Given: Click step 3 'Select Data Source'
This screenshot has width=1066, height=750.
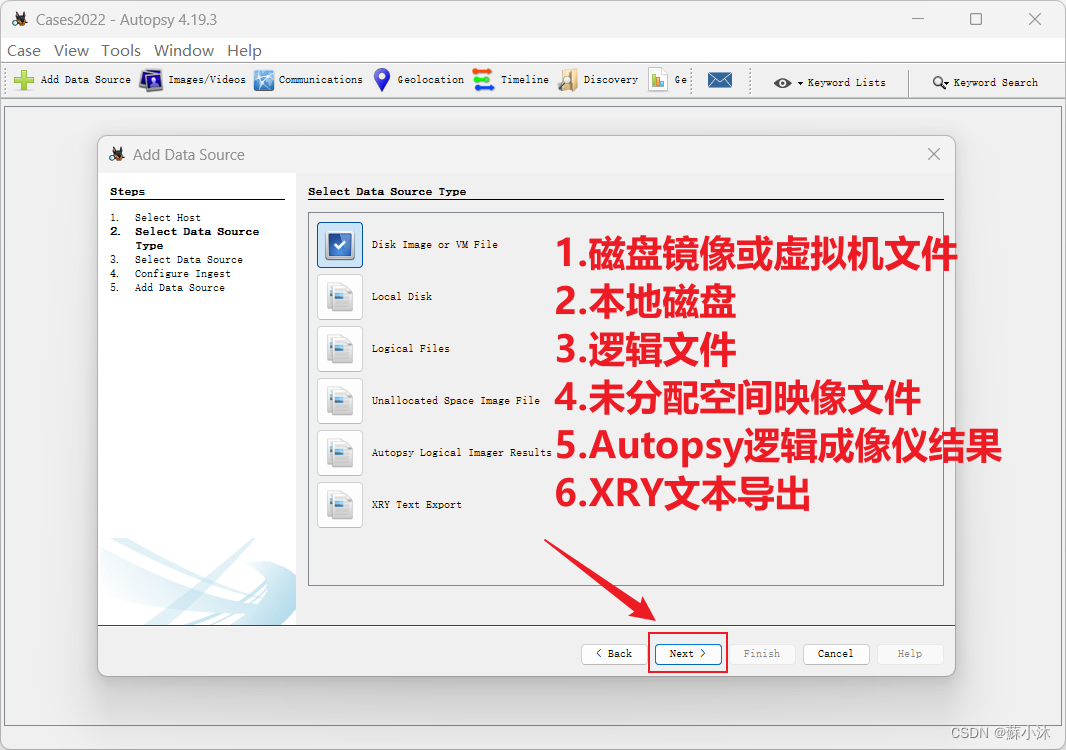Looking at the screenshot, I should (188, 260).
